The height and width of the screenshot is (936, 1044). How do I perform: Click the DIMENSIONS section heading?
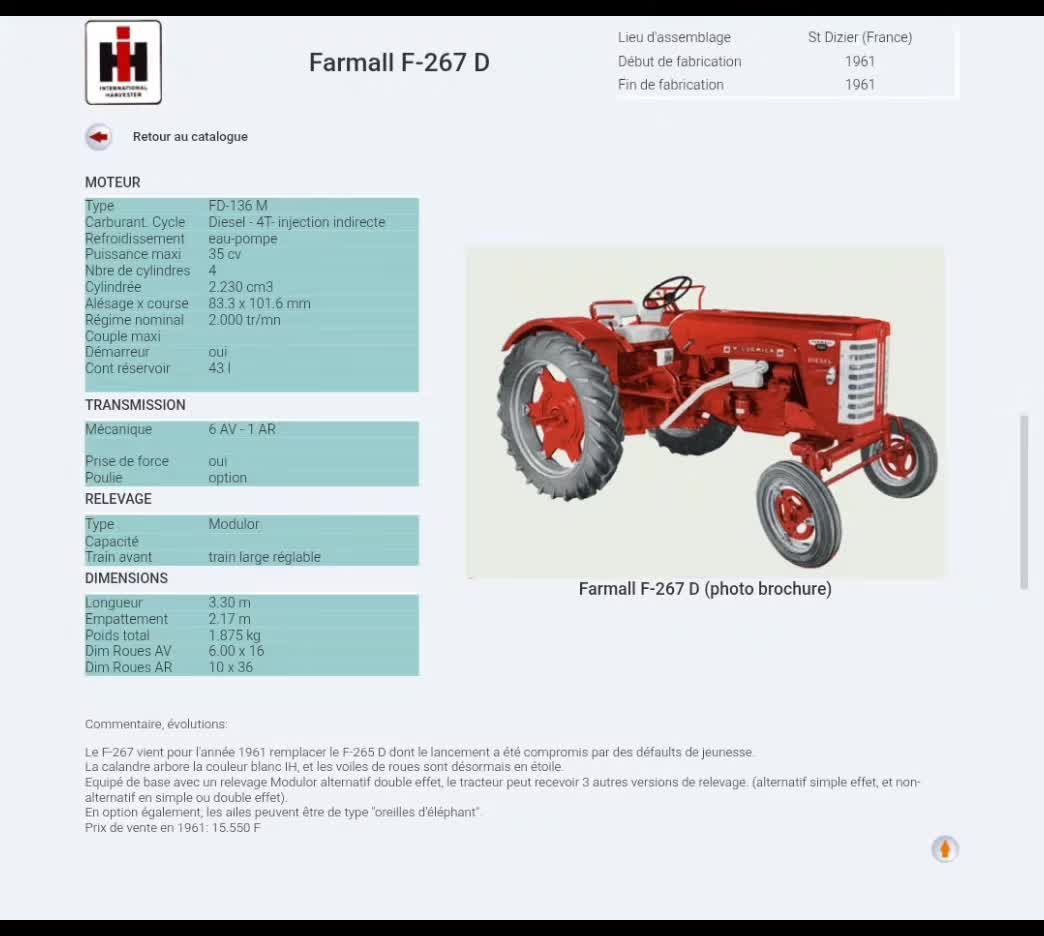(x=126, y=578)
